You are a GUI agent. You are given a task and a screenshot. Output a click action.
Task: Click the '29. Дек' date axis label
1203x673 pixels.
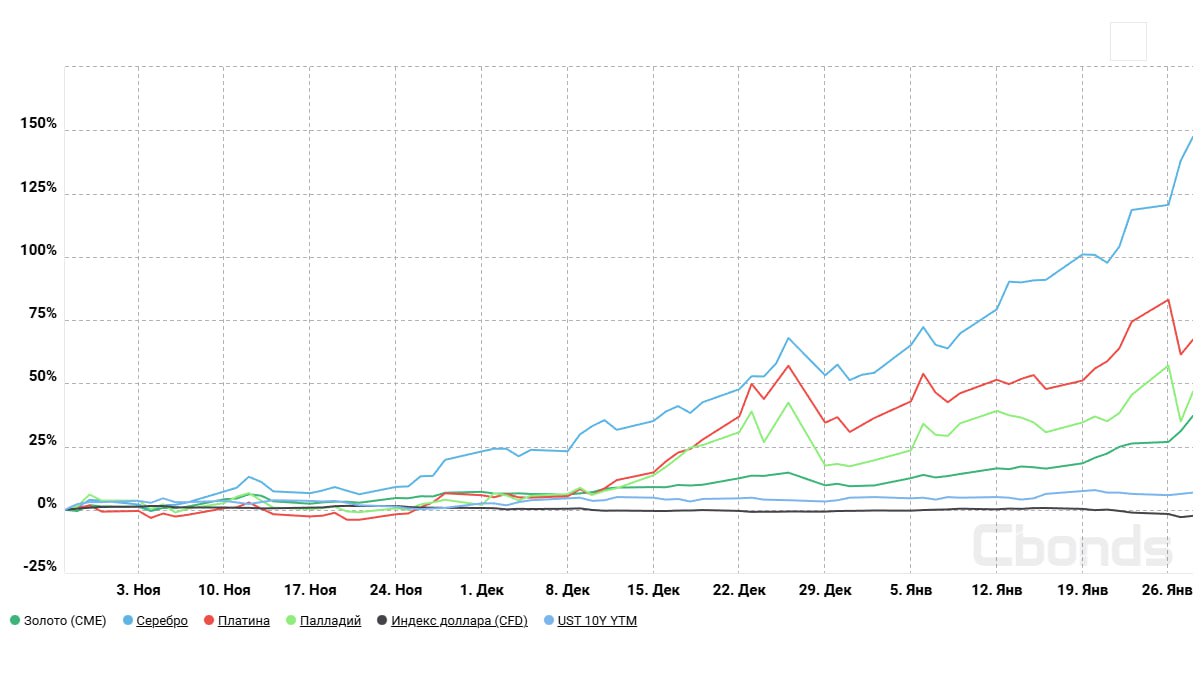click(x=825, y=591)
